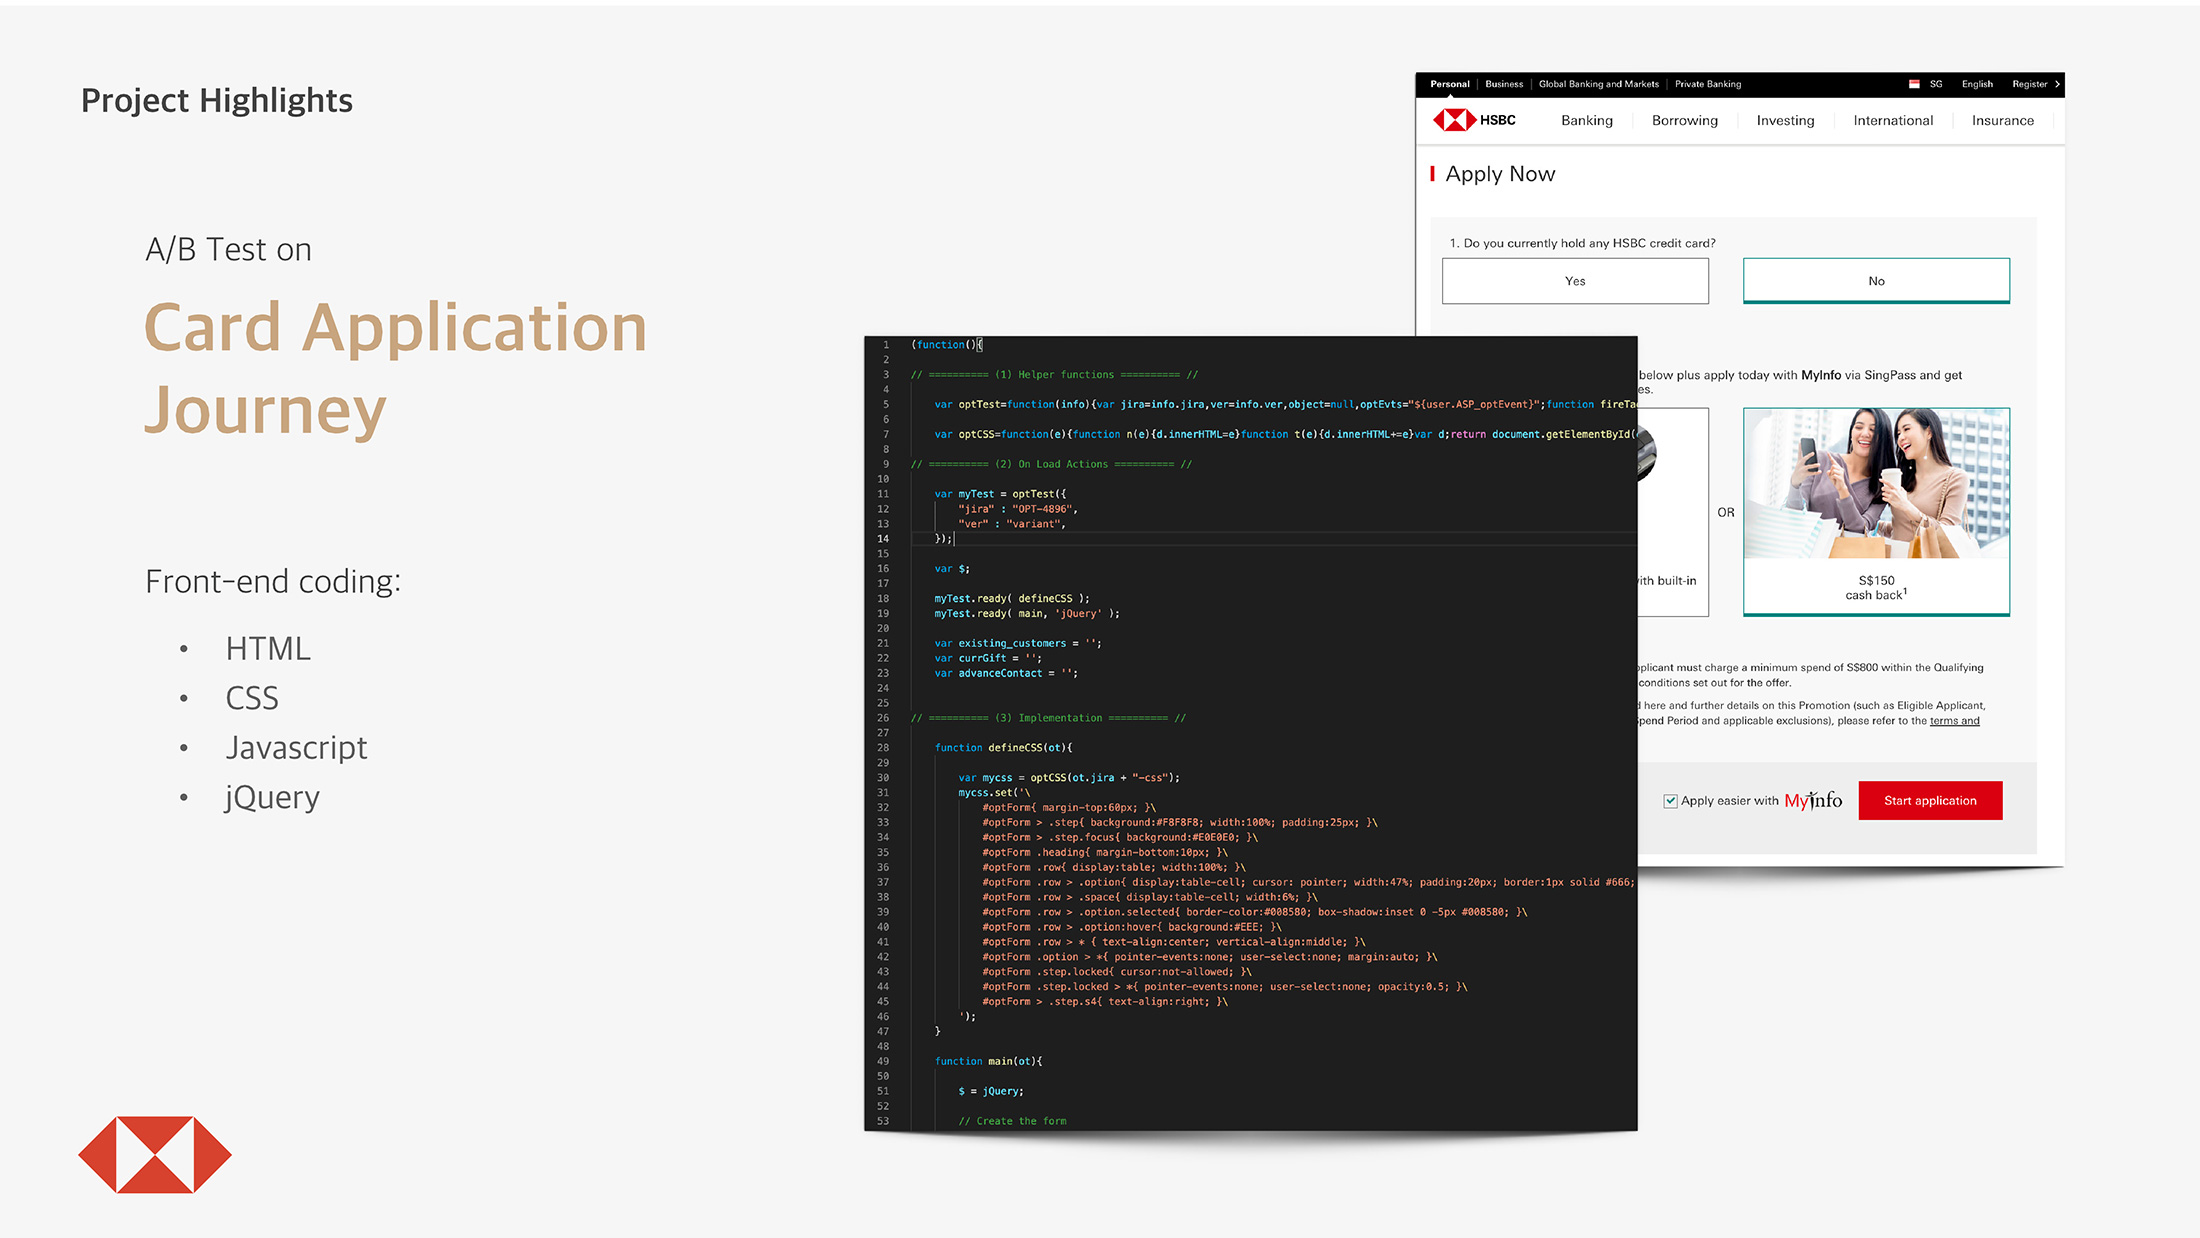
Task: Click the Singapore flag icon
Action: pos(1914,84)
